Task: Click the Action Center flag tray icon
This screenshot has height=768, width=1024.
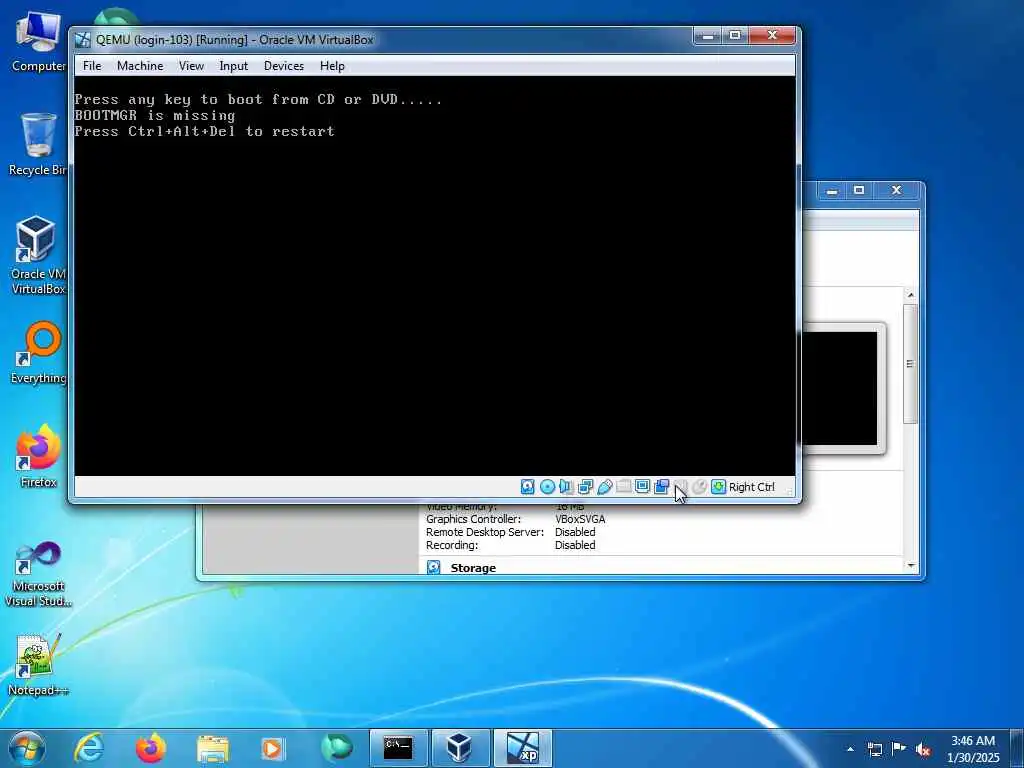Action: point(899,749)
